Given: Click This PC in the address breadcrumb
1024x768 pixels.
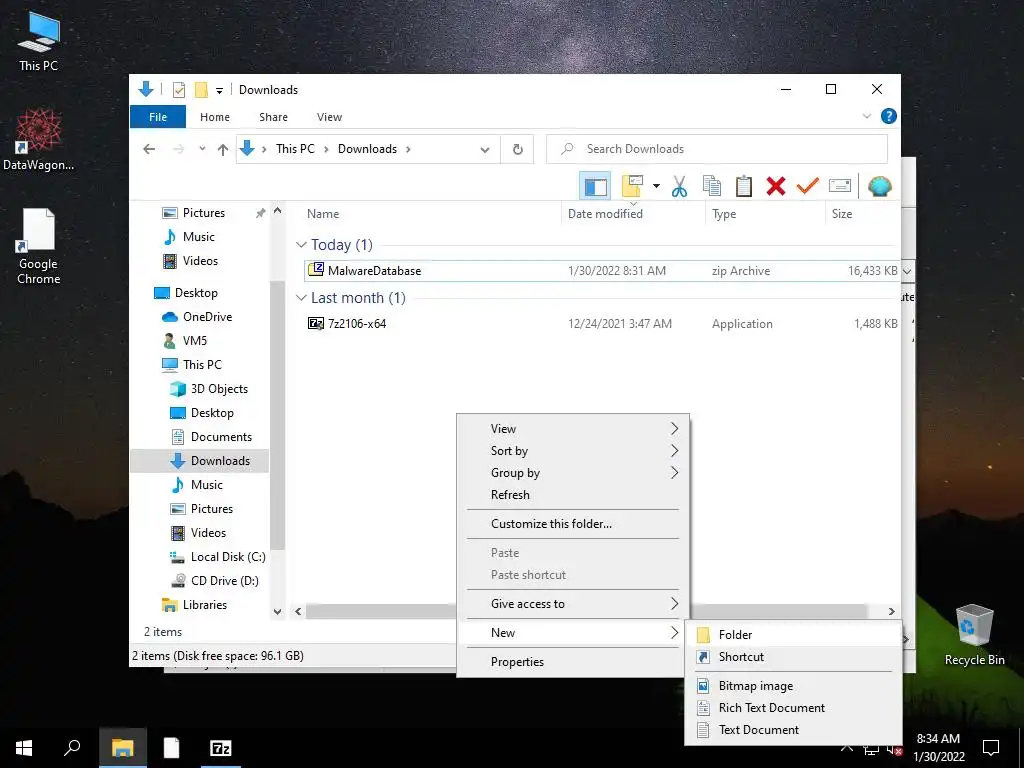Looking at the screenshot, I should pos(295,149).
